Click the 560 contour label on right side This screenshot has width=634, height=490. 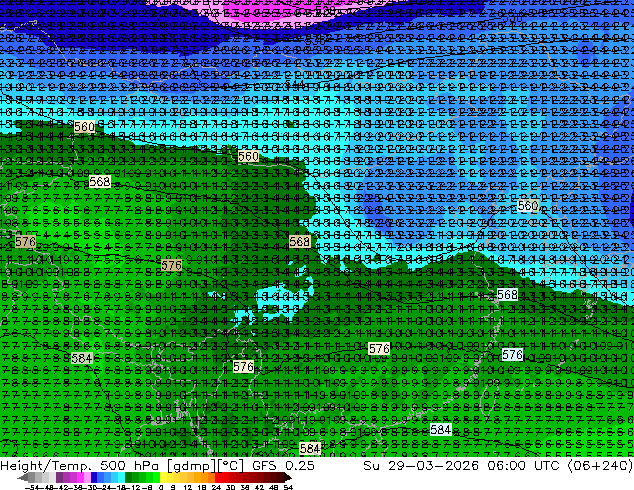(x=528, y=206)
